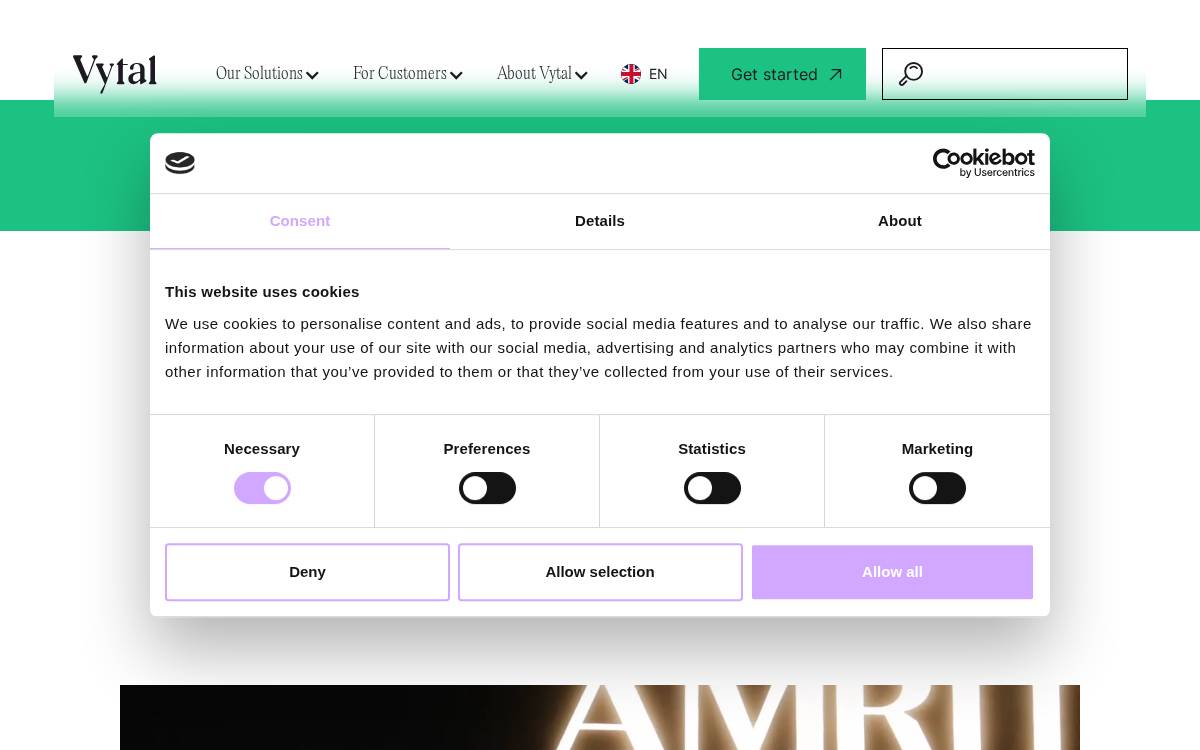This screenshot has height=750, width=1200.
Task: Click the search magnifier icon
Action: 911,74
